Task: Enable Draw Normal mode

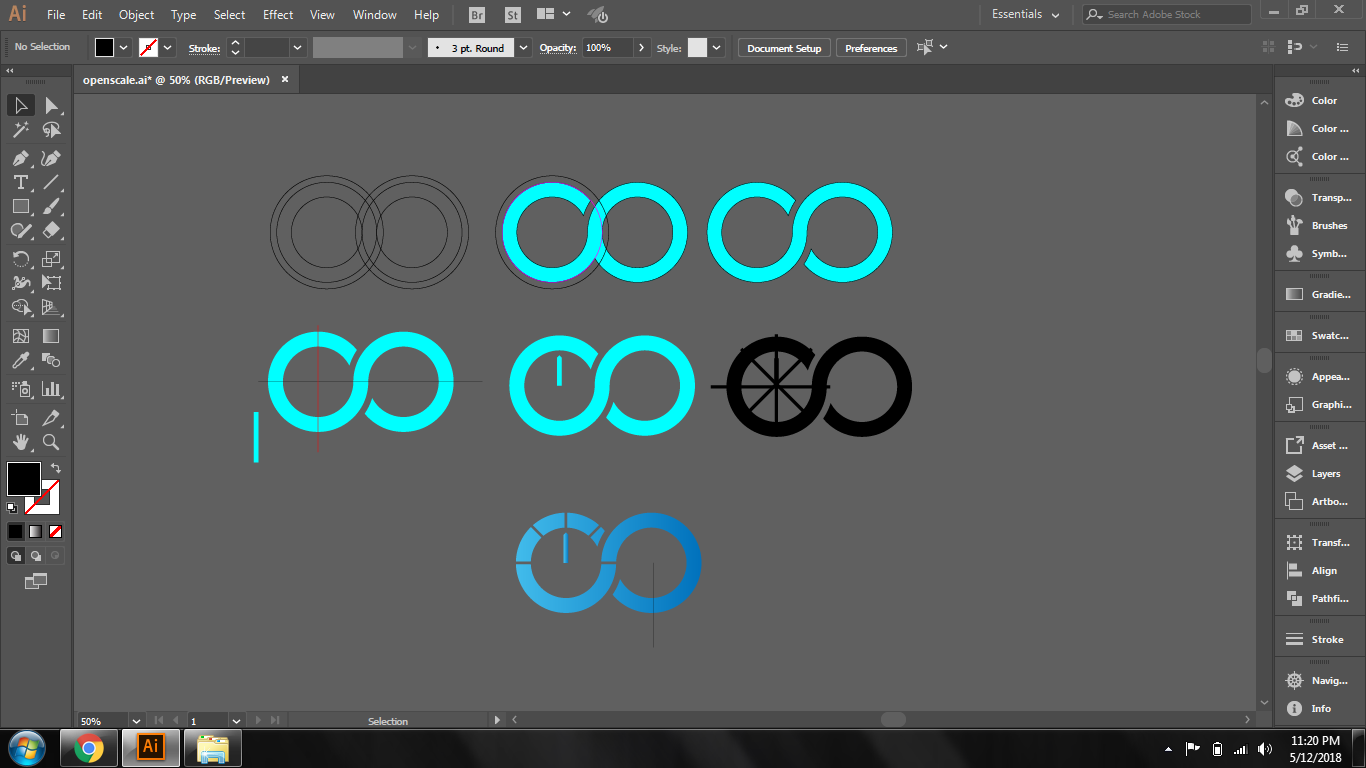Action: coord(16,555)
